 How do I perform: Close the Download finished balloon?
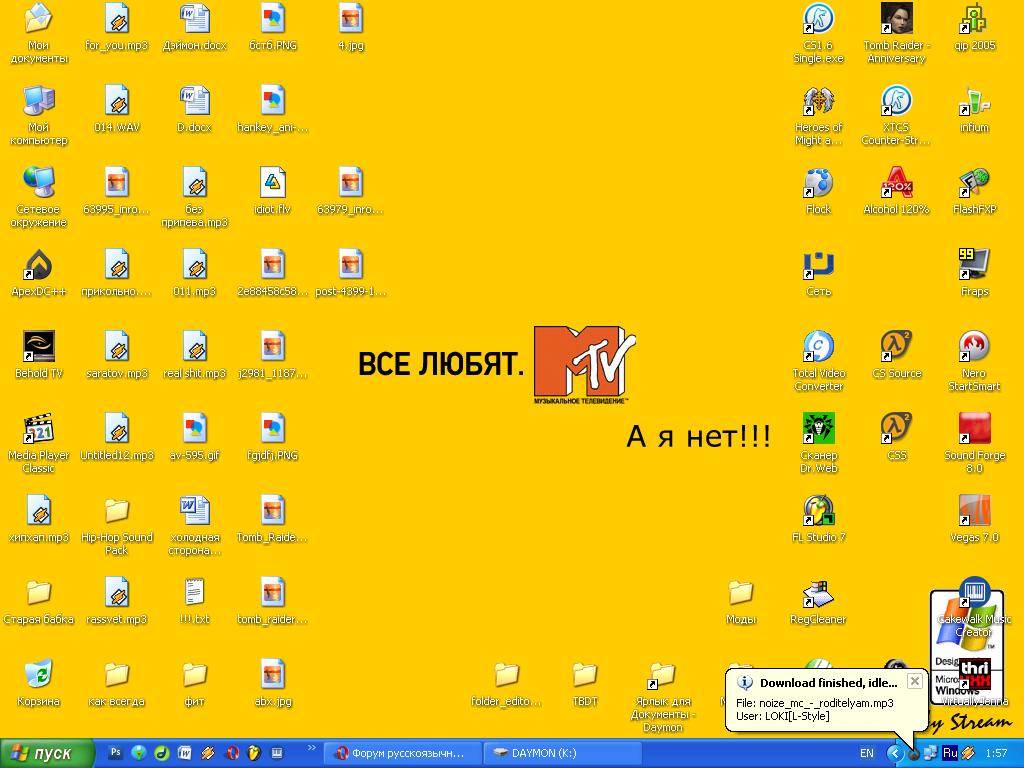point(915,681)
